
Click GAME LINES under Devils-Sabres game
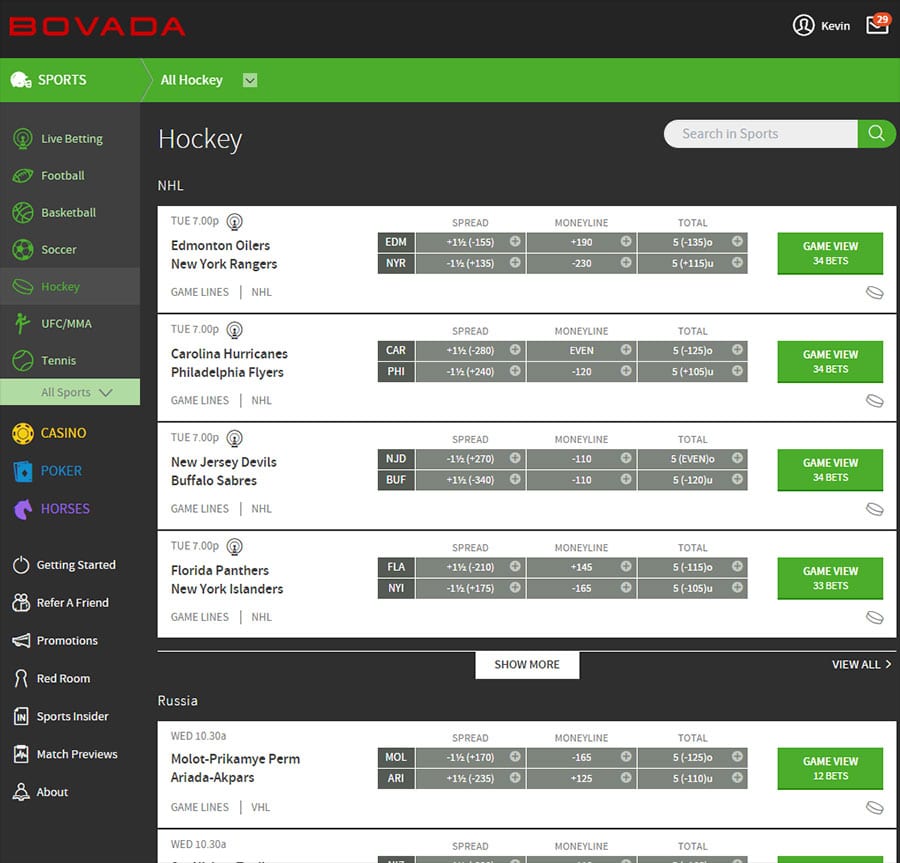point(200,509)
